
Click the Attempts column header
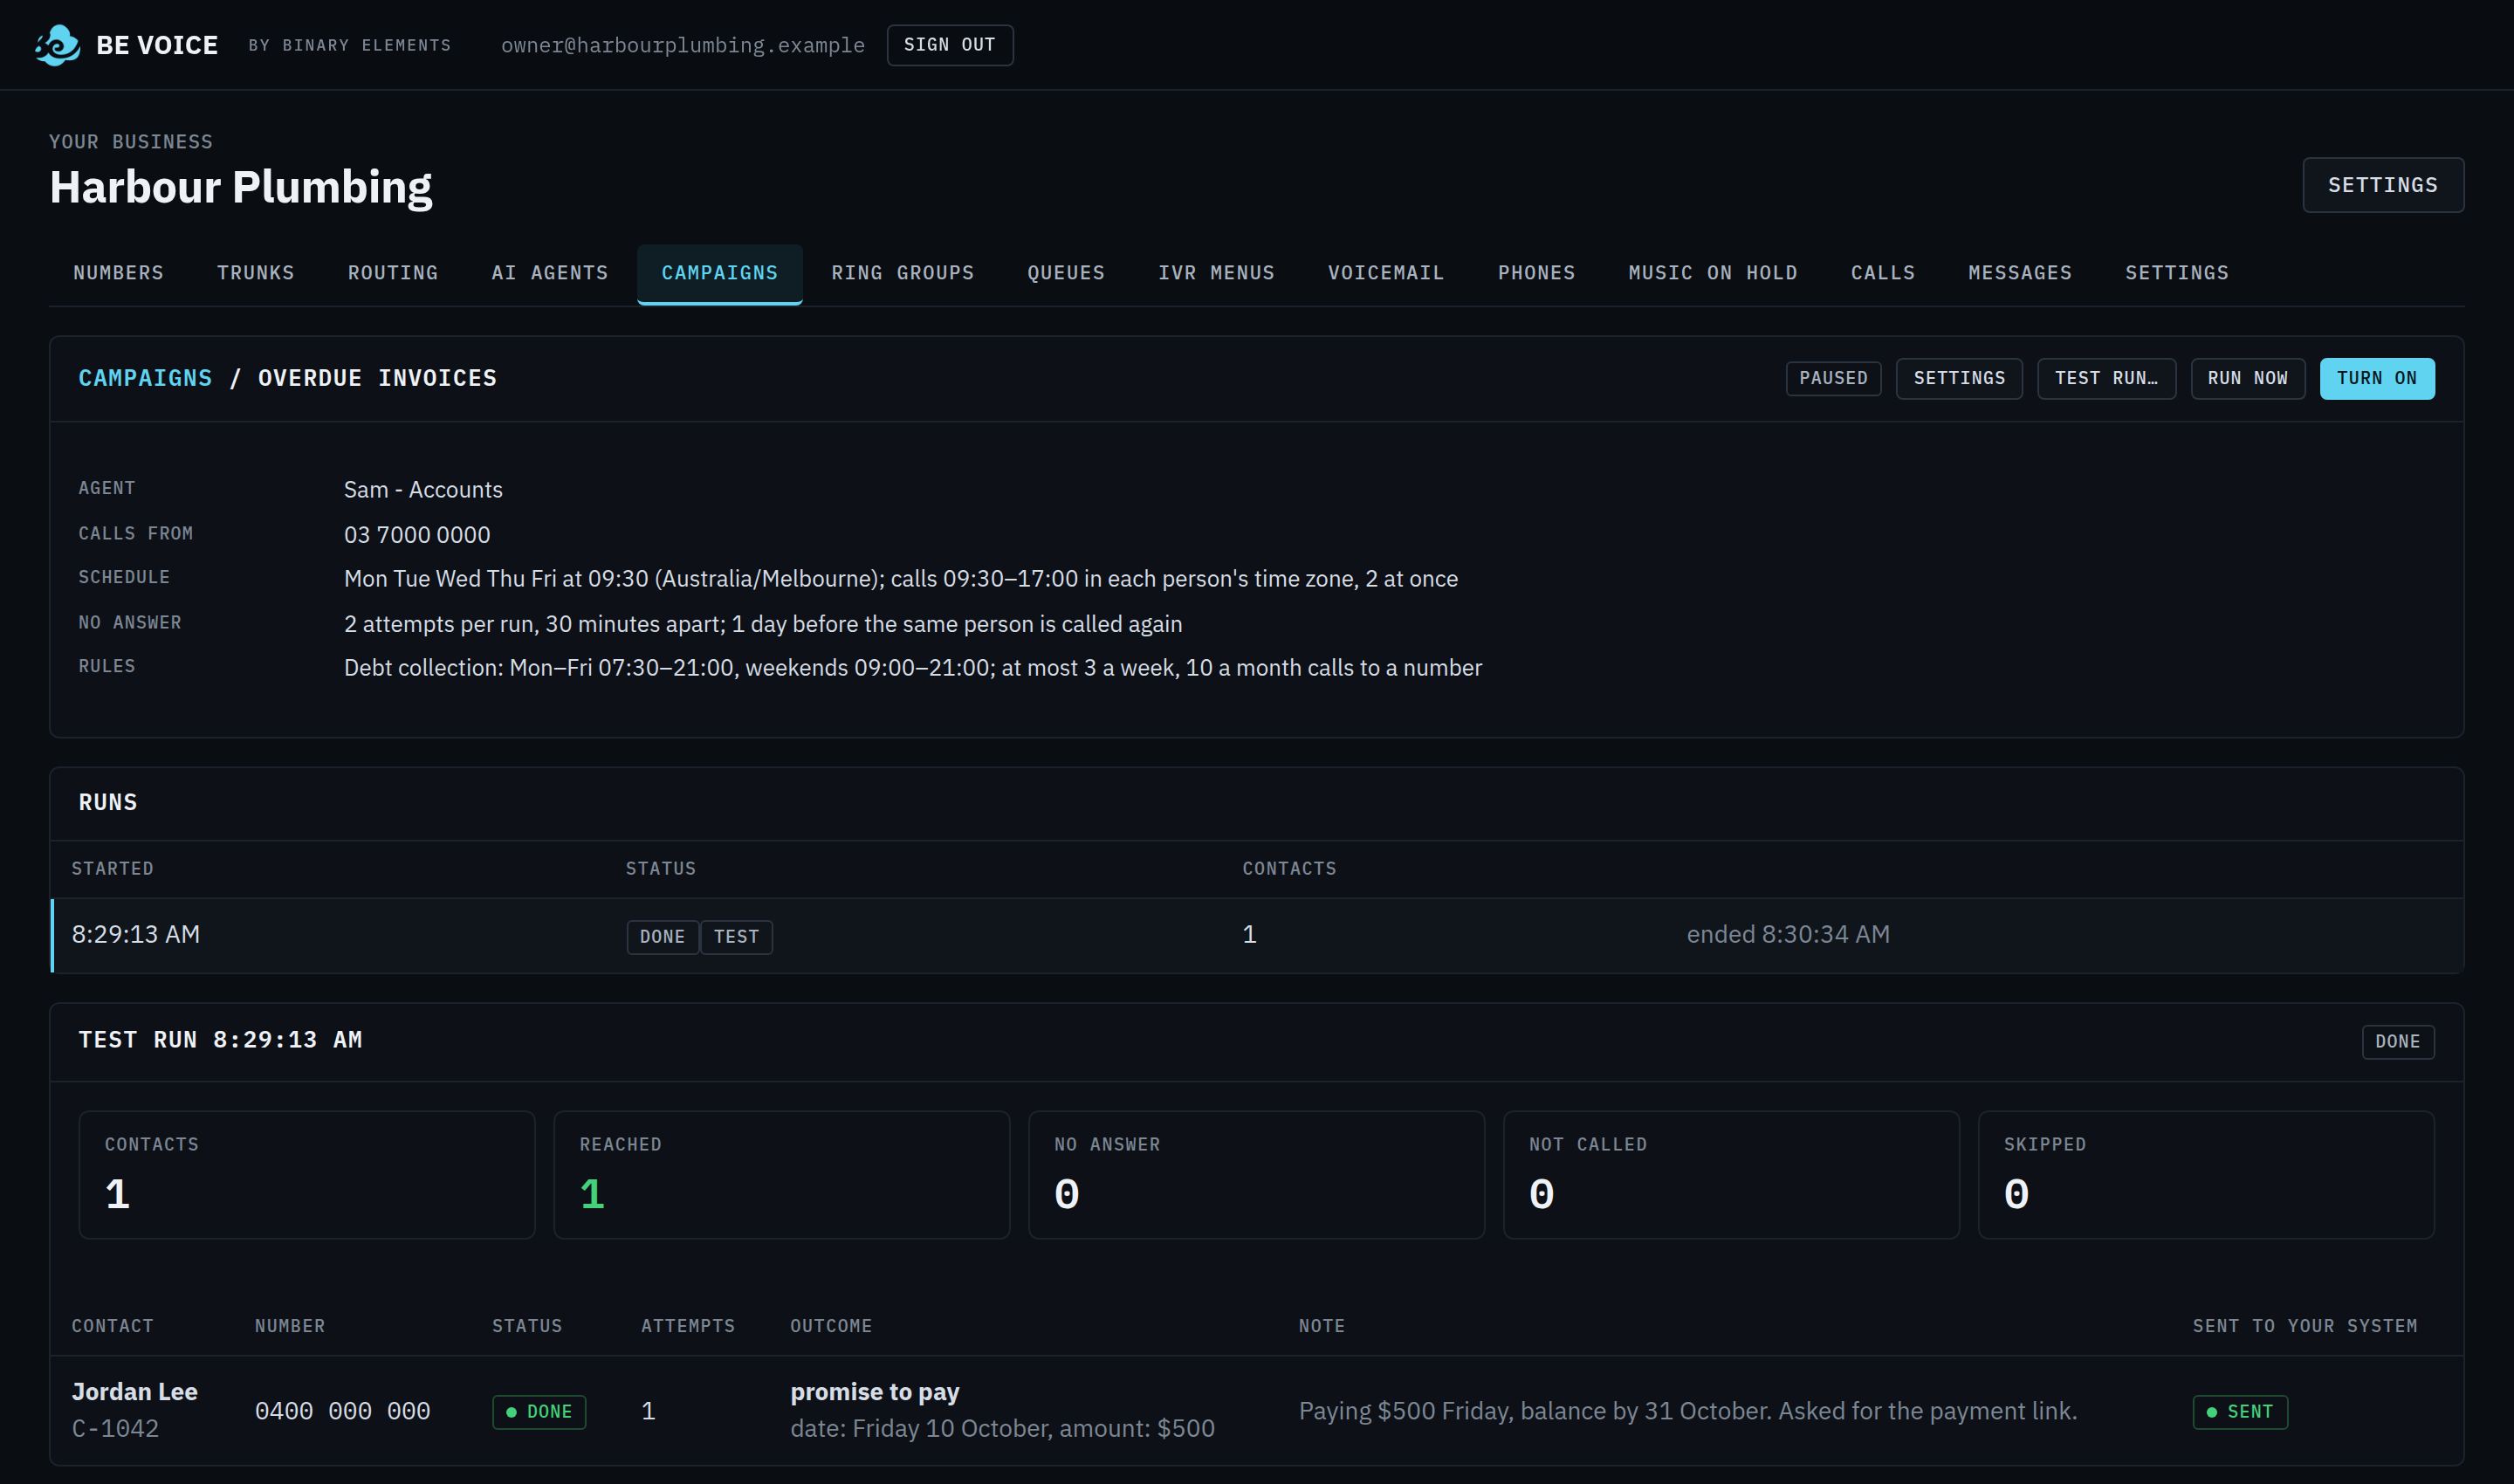(x=688, y=1326)
